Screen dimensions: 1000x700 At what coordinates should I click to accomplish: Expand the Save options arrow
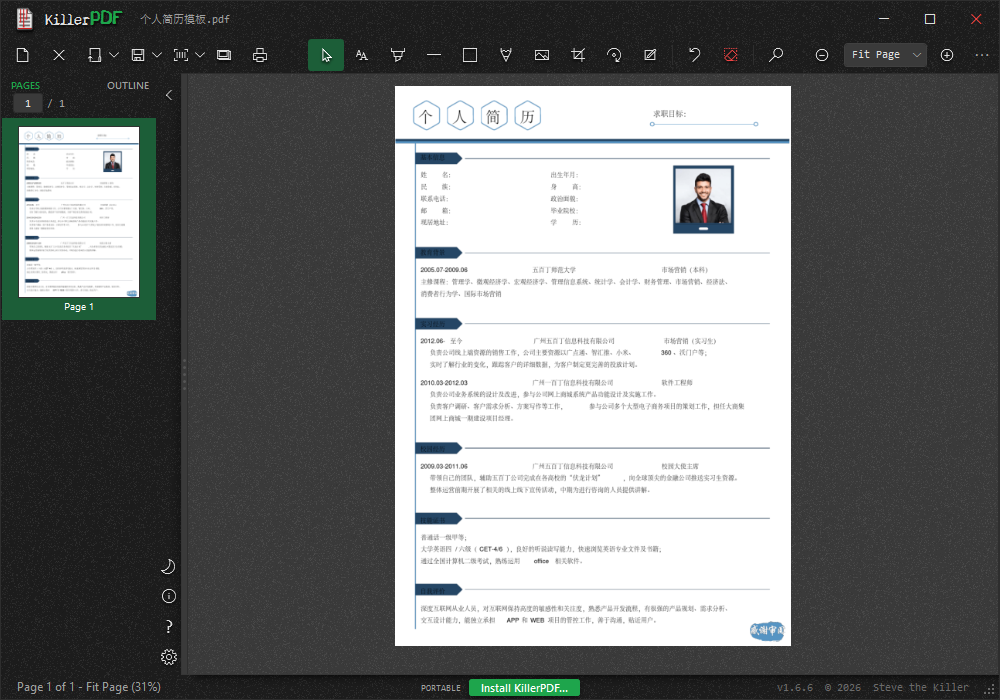pyautogui.click(x=157, y=55)
